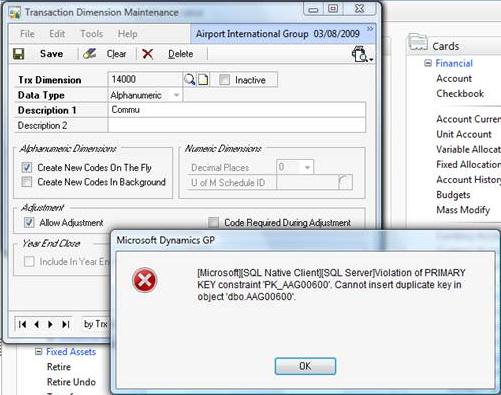Open the Retire link under Fixed Assets
The width and height of the screenshot is (501, 395).
point(59,367)
